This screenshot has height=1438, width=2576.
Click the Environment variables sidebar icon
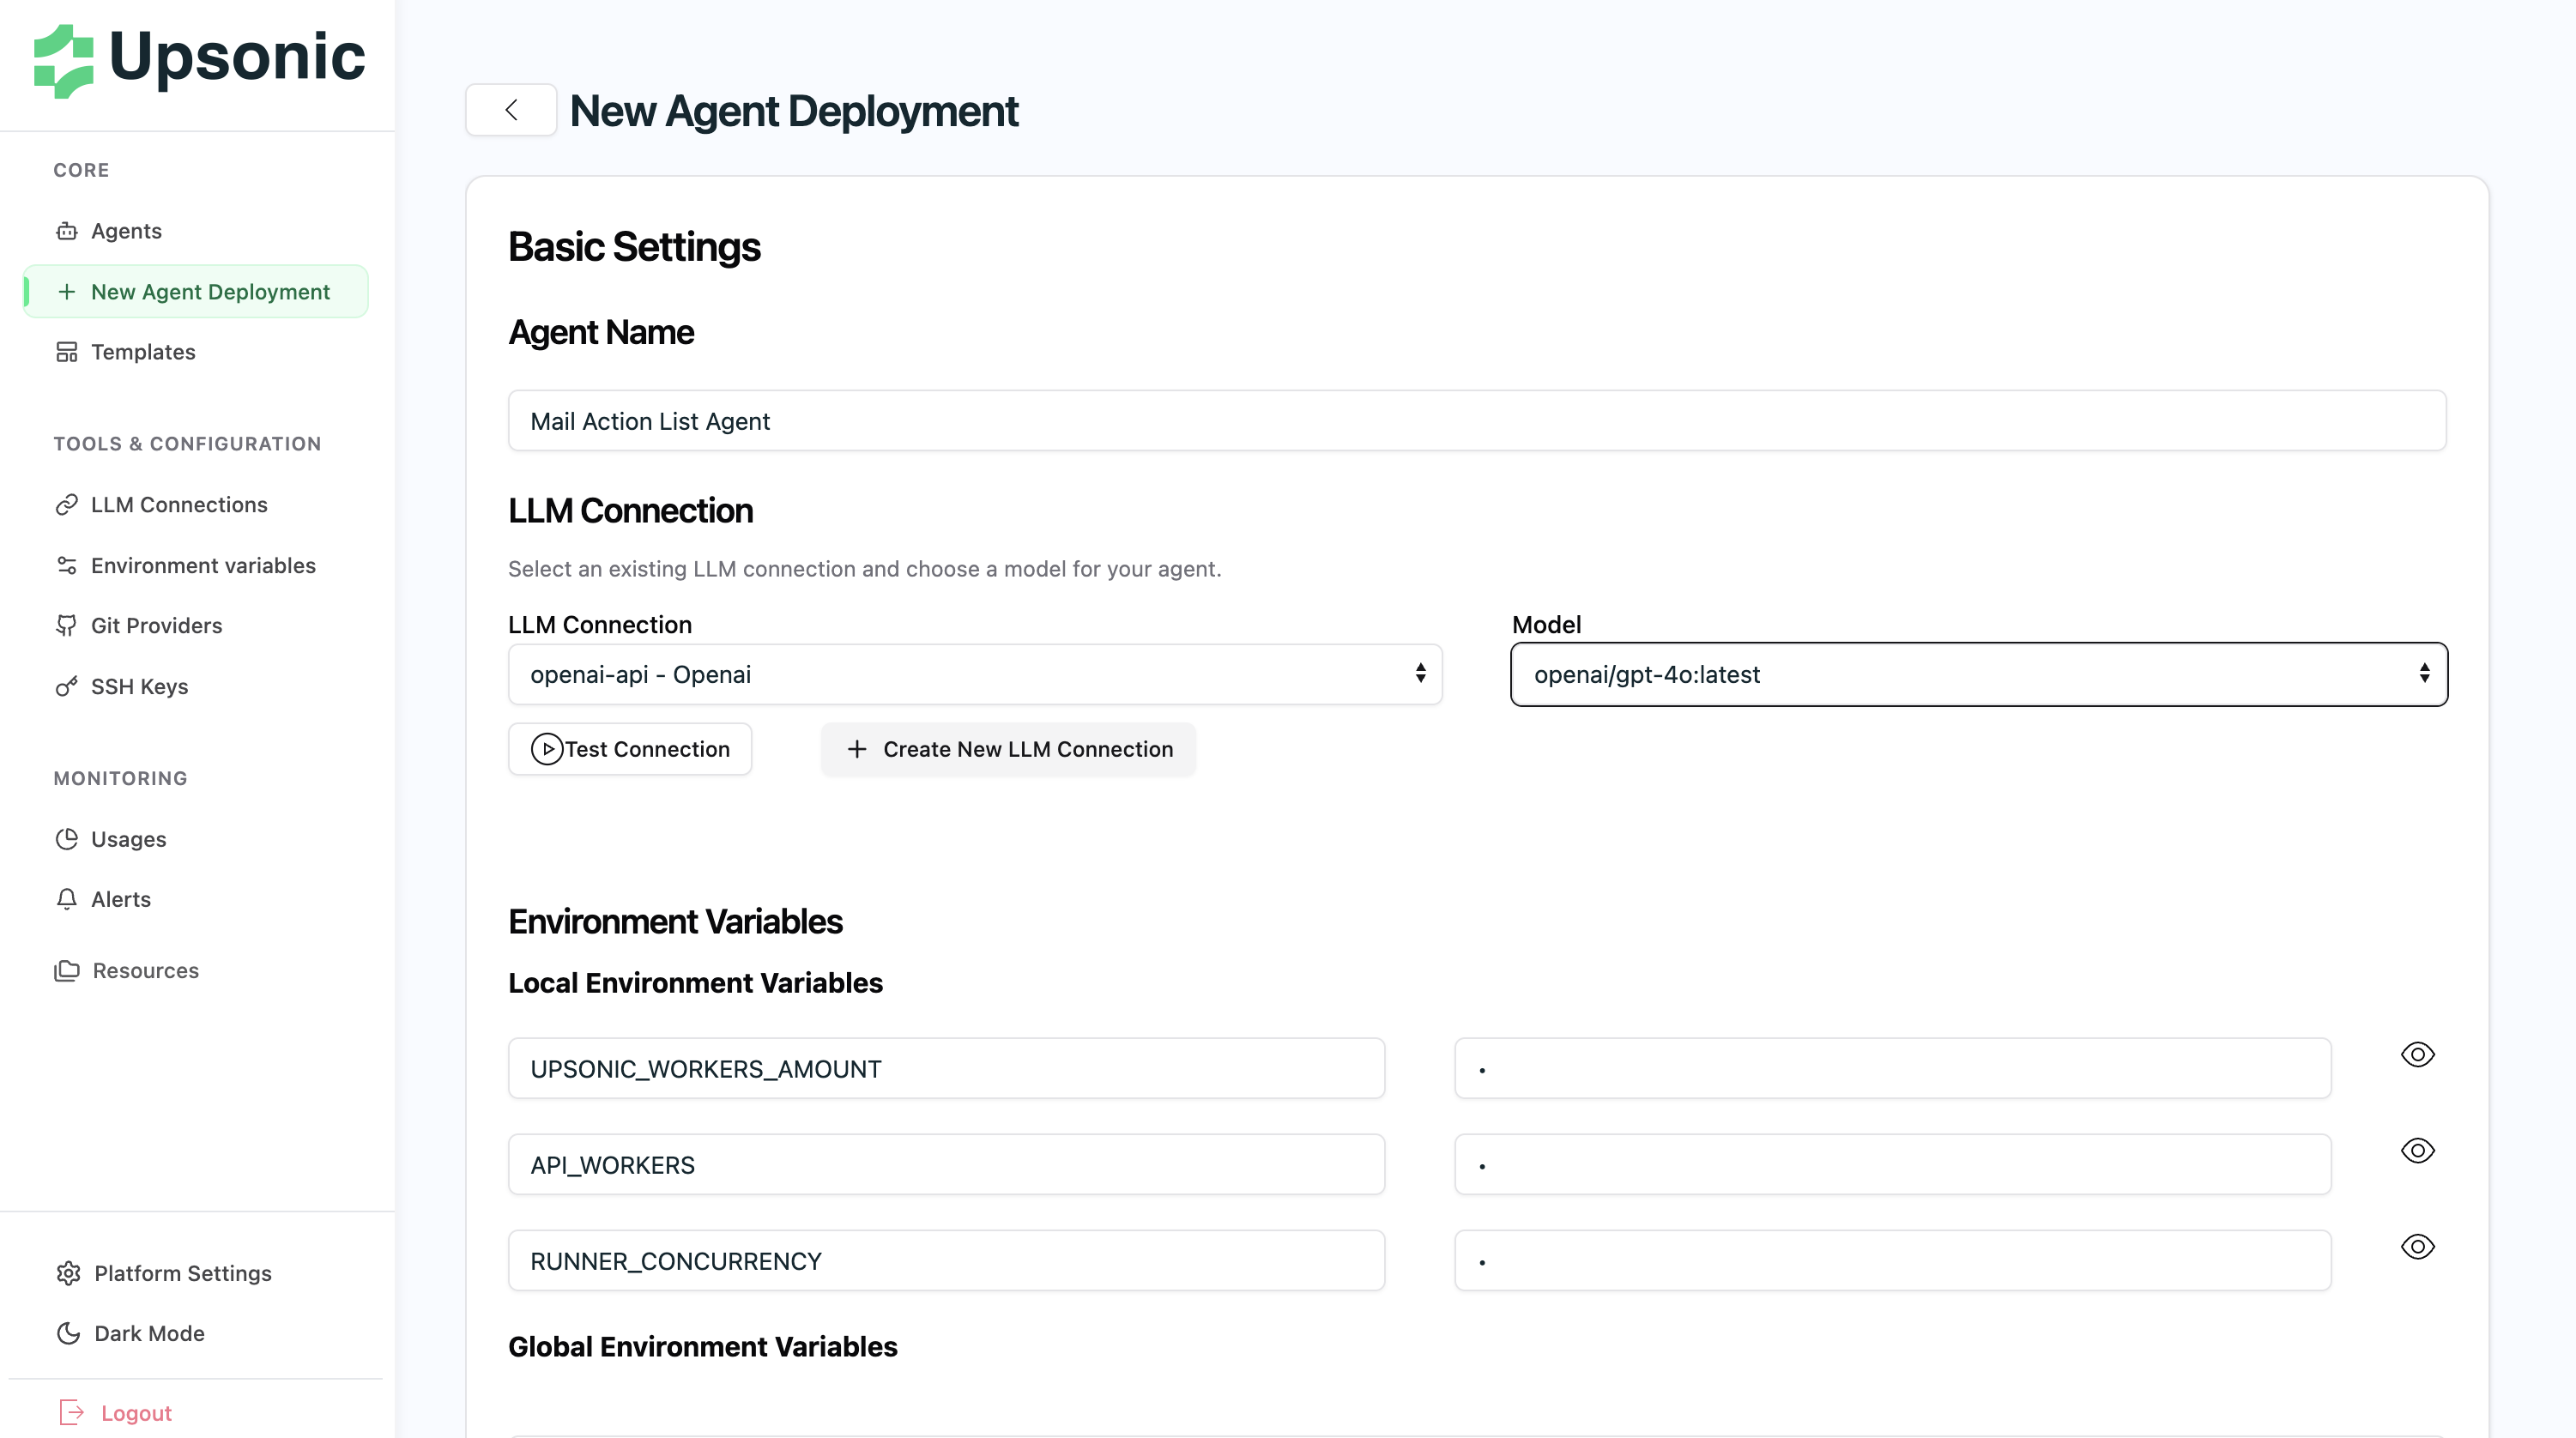(x=66, y=565)
